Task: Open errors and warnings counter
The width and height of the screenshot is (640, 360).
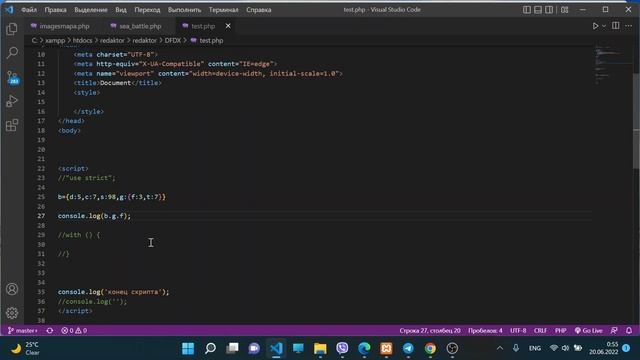Action: [74, 330]
